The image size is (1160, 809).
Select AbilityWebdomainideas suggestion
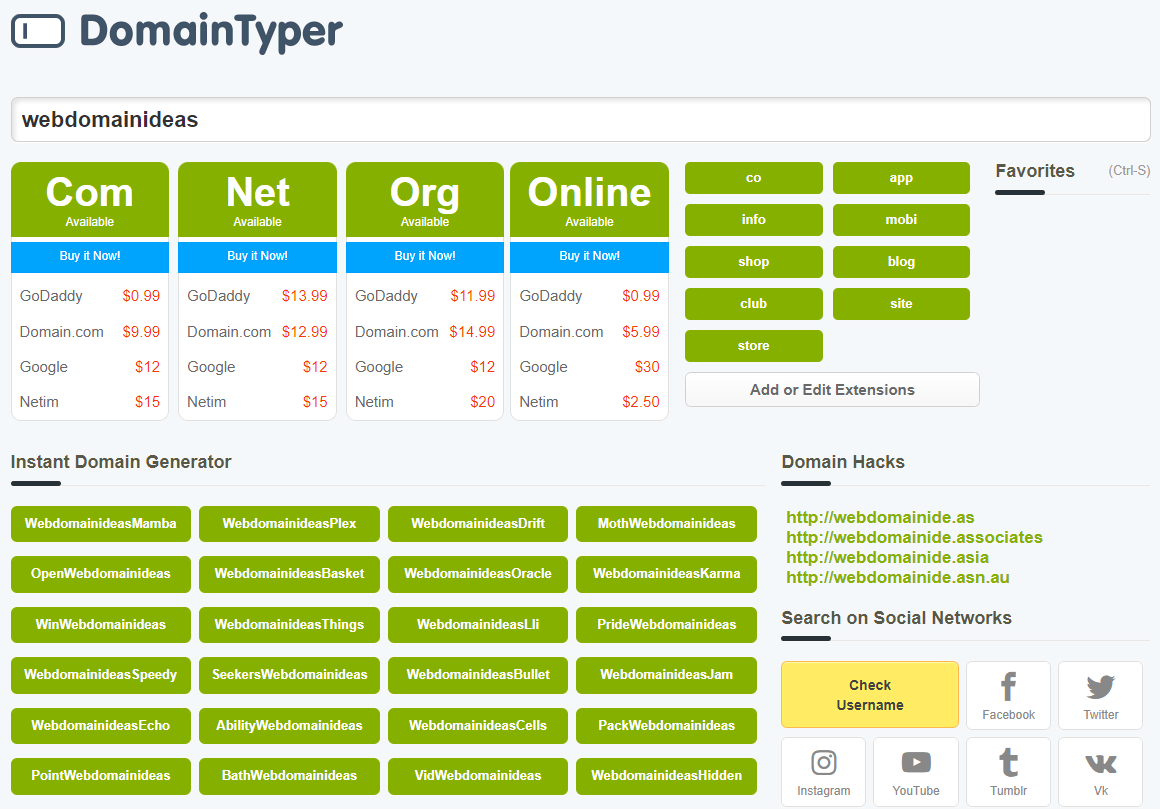coord(289,726)
